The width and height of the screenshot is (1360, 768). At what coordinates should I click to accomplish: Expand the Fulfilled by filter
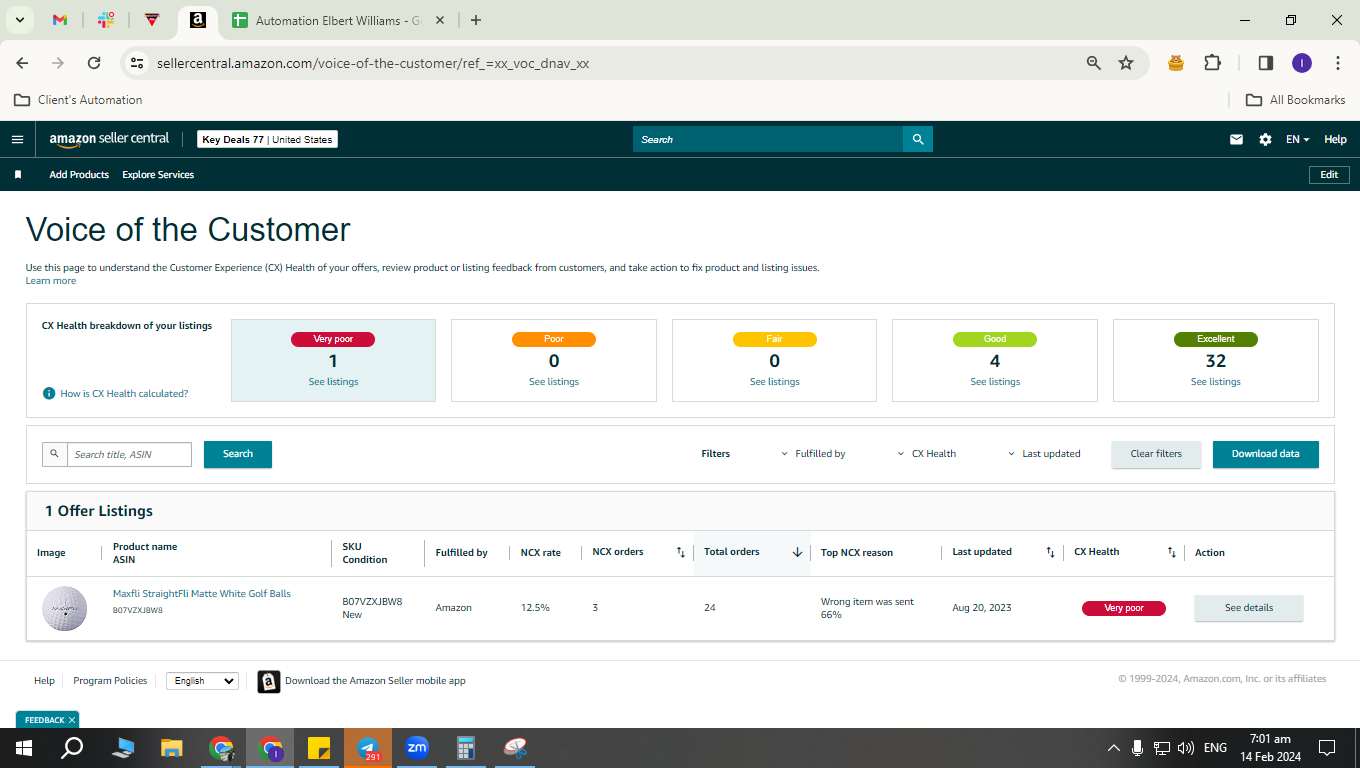813,454
